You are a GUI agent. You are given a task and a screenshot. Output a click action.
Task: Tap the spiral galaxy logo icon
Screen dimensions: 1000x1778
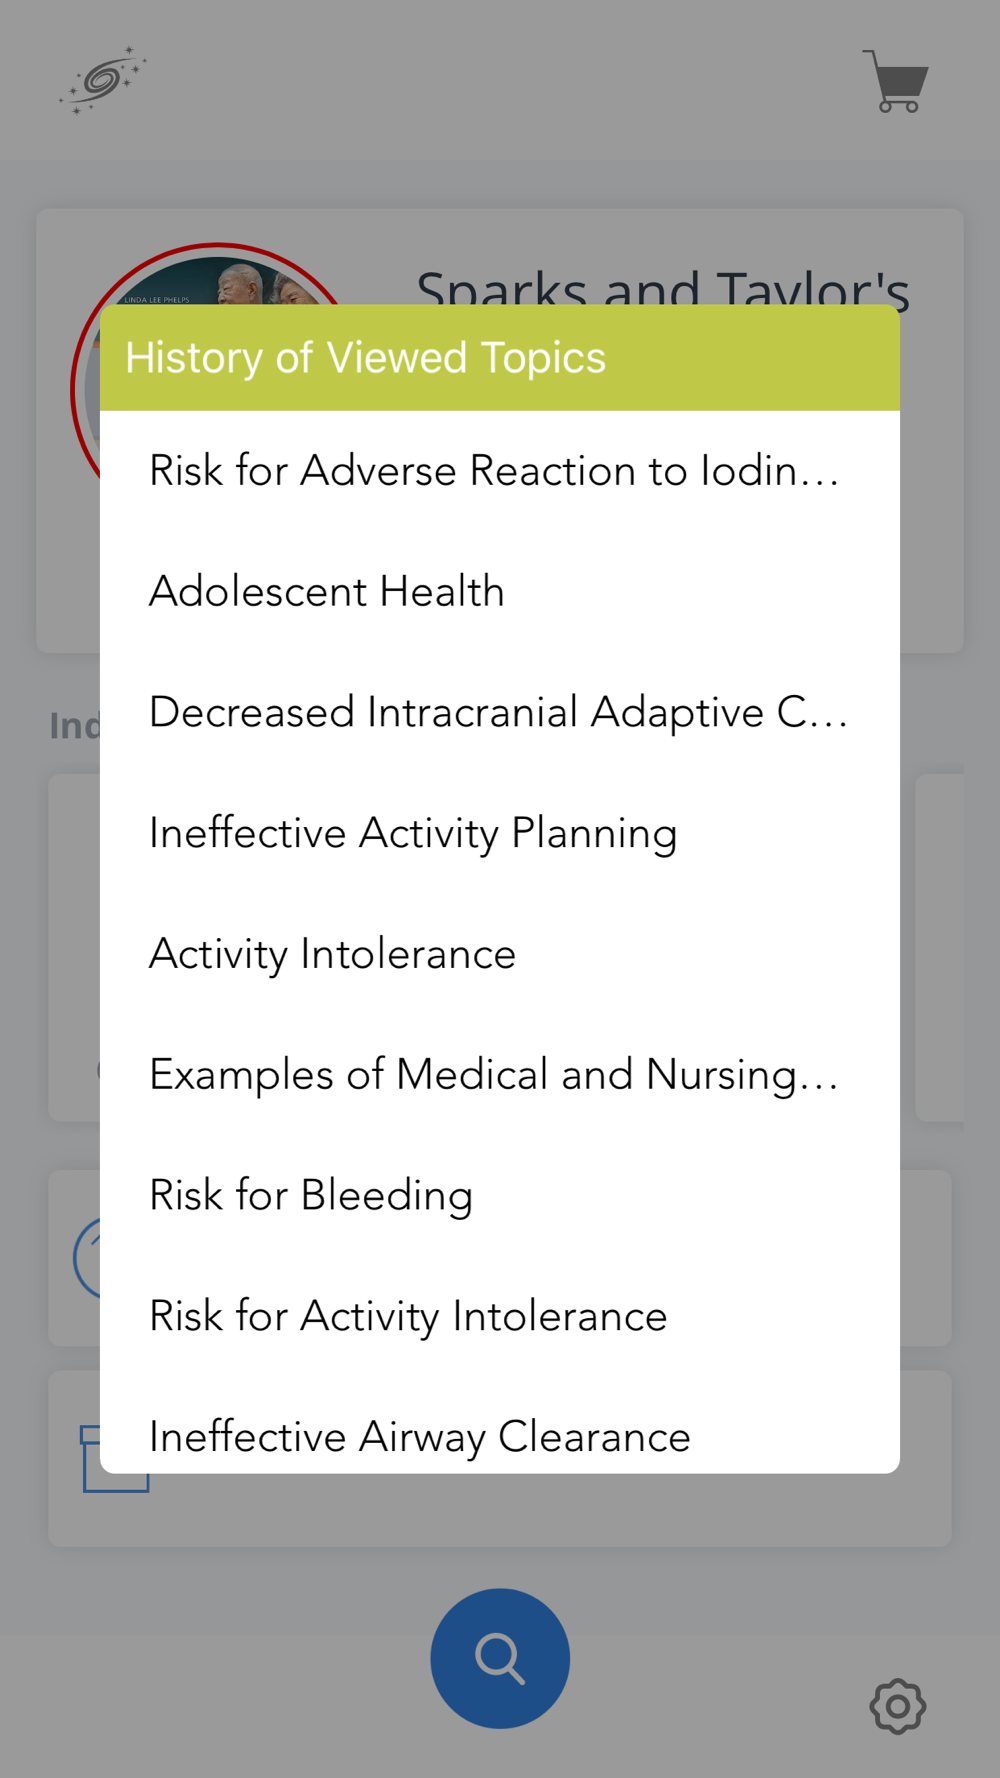coord(103,79)
